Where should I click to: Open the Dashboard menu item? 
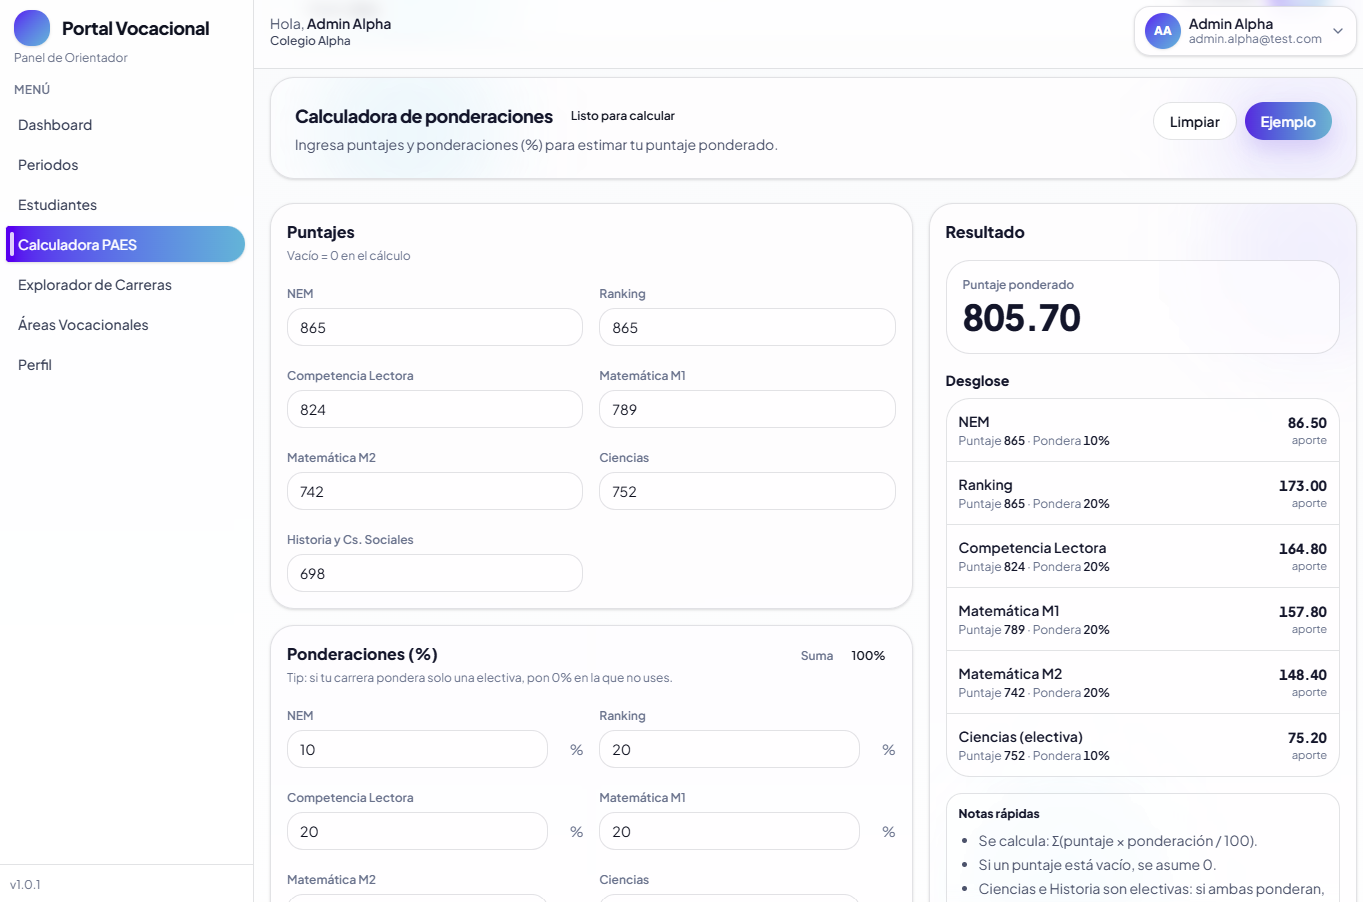click(55, 125)
